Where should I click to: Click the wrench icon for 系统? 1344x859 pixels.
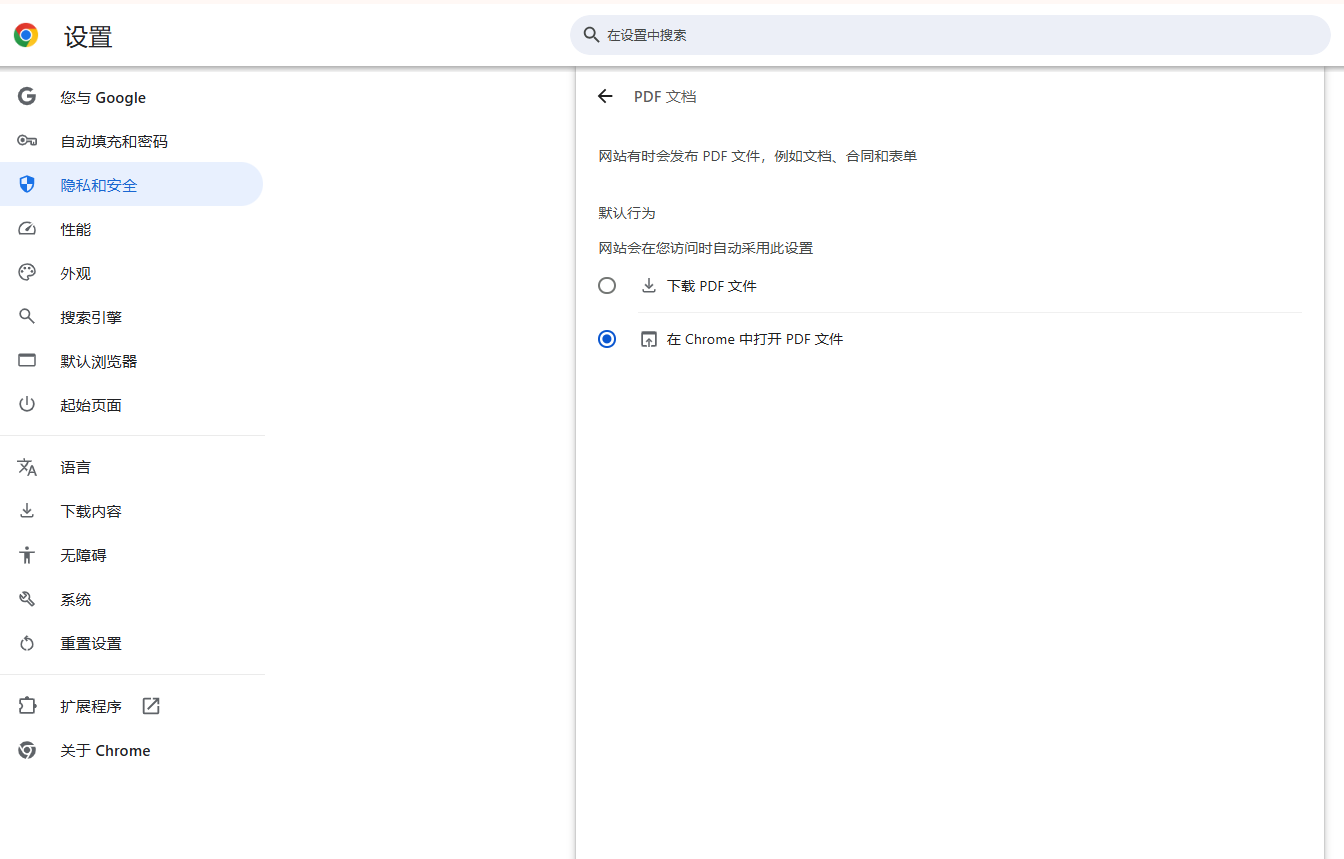point(27,599)
